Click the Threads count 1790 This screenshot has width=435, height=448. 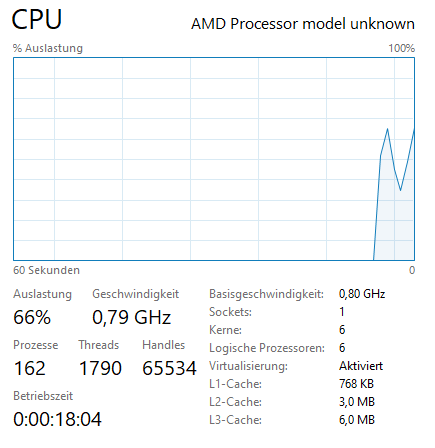(100, 368)
